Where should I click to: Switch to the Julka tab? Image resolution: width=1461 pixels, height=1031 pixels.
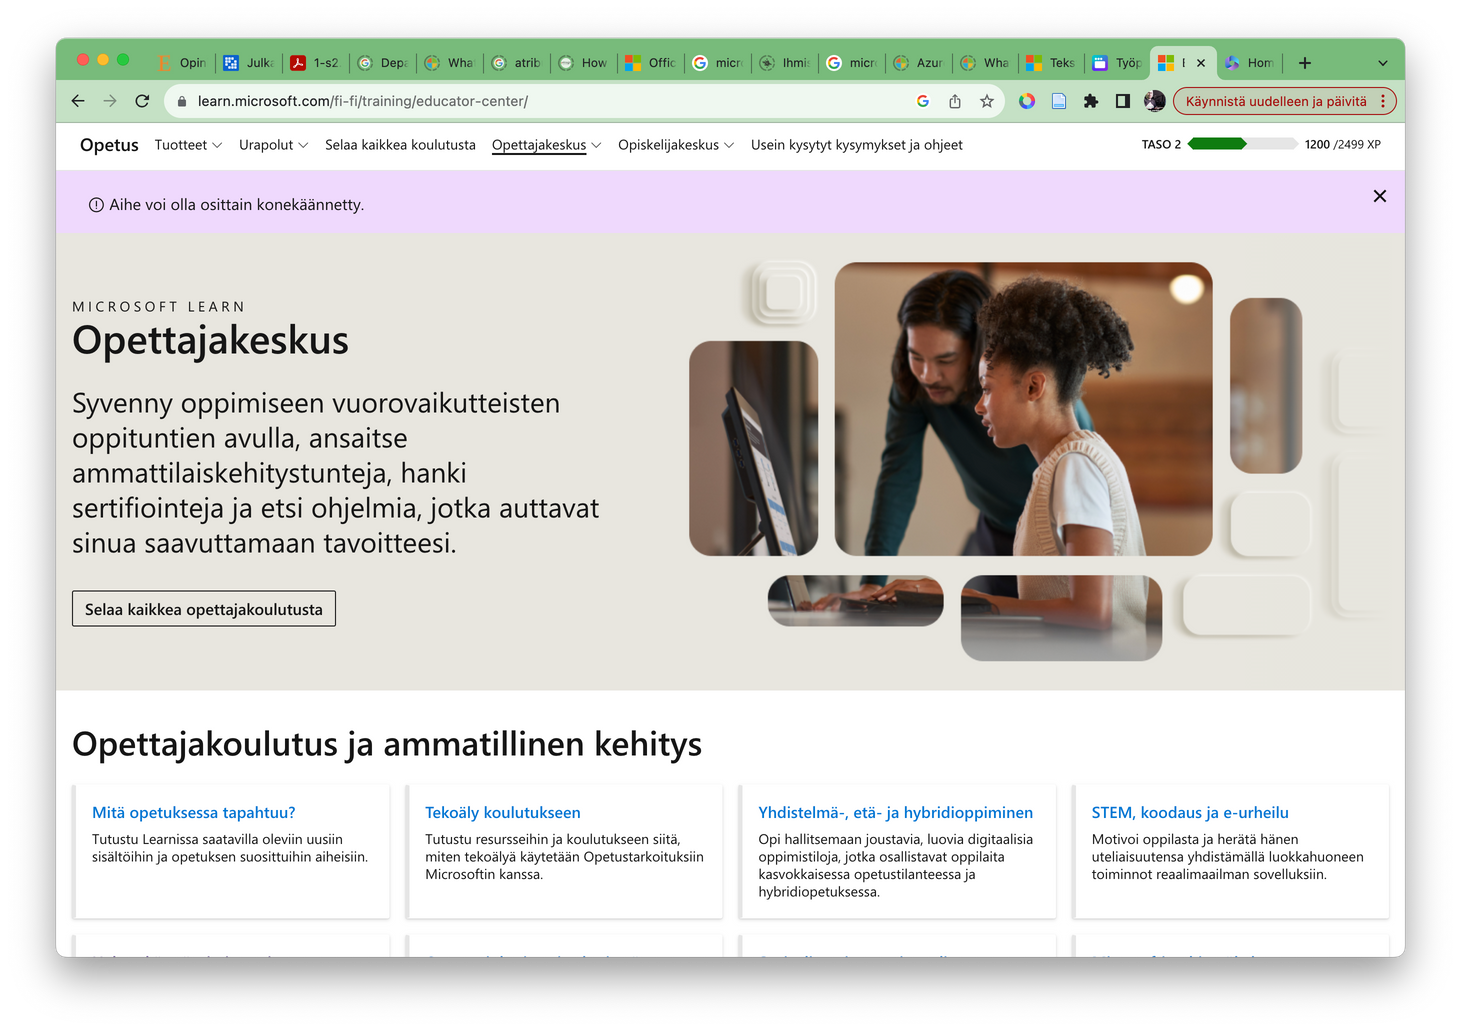248,63
